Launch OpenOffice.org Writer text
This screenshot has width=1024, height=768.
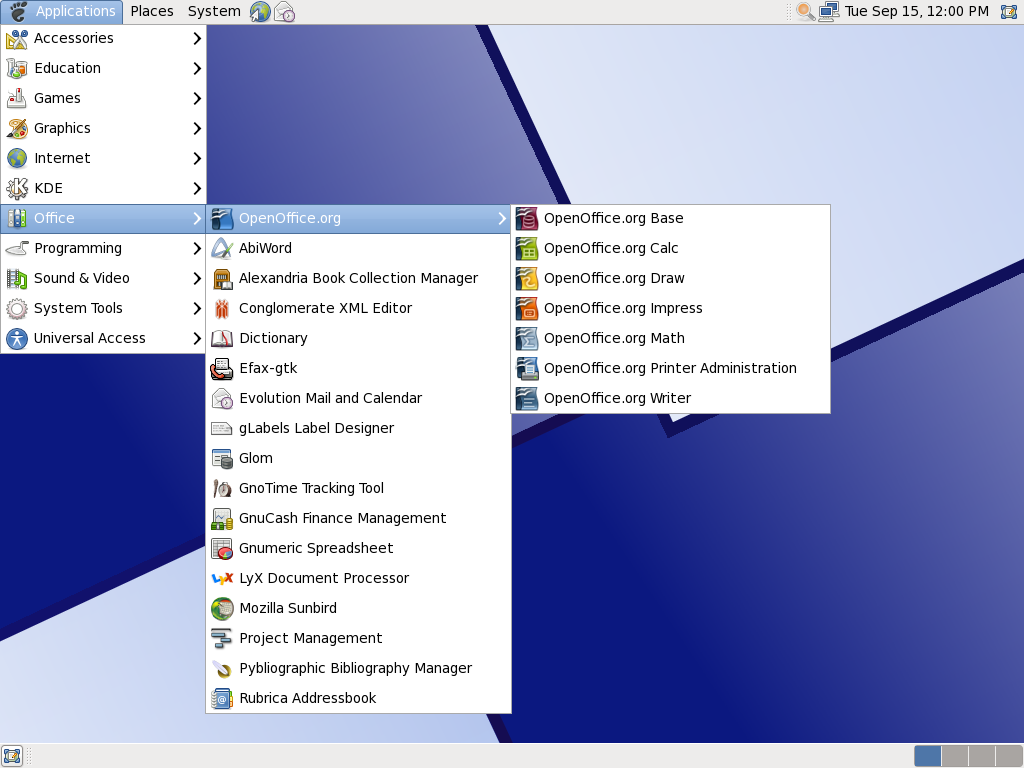coord(617,398)
